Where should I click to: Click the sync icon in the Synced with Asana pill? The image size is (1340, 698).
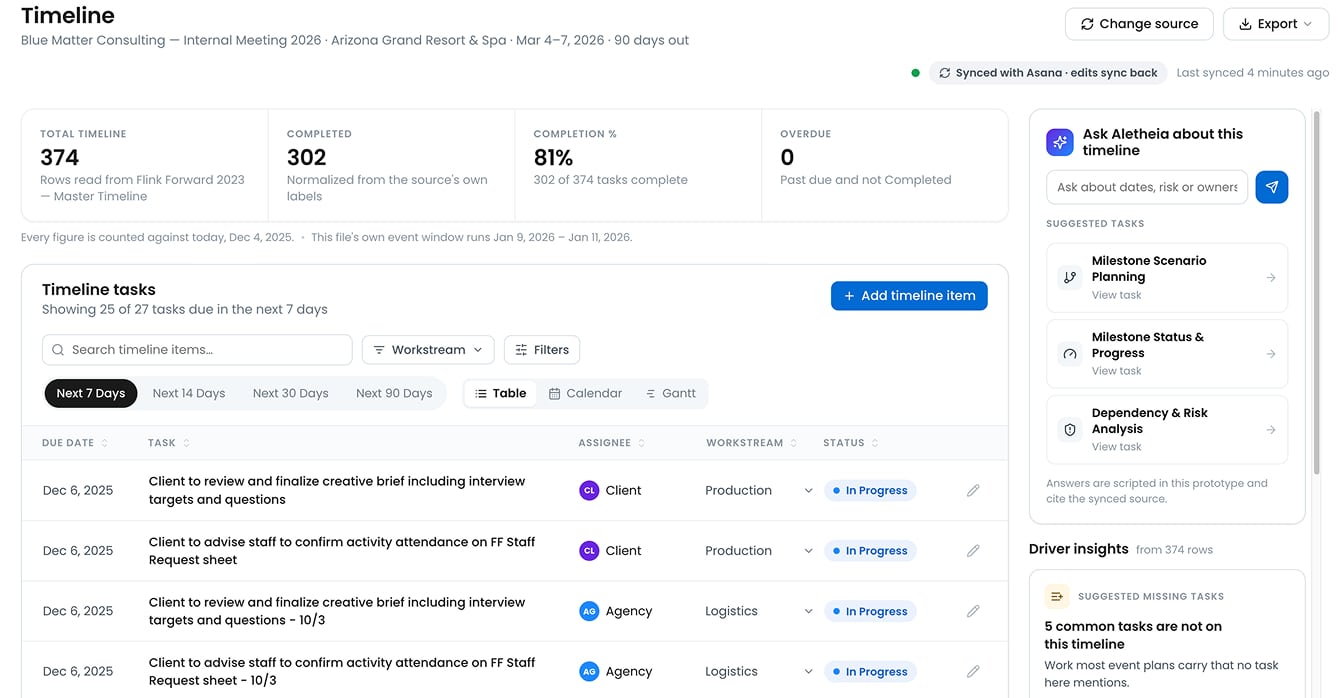coord(944,73)
